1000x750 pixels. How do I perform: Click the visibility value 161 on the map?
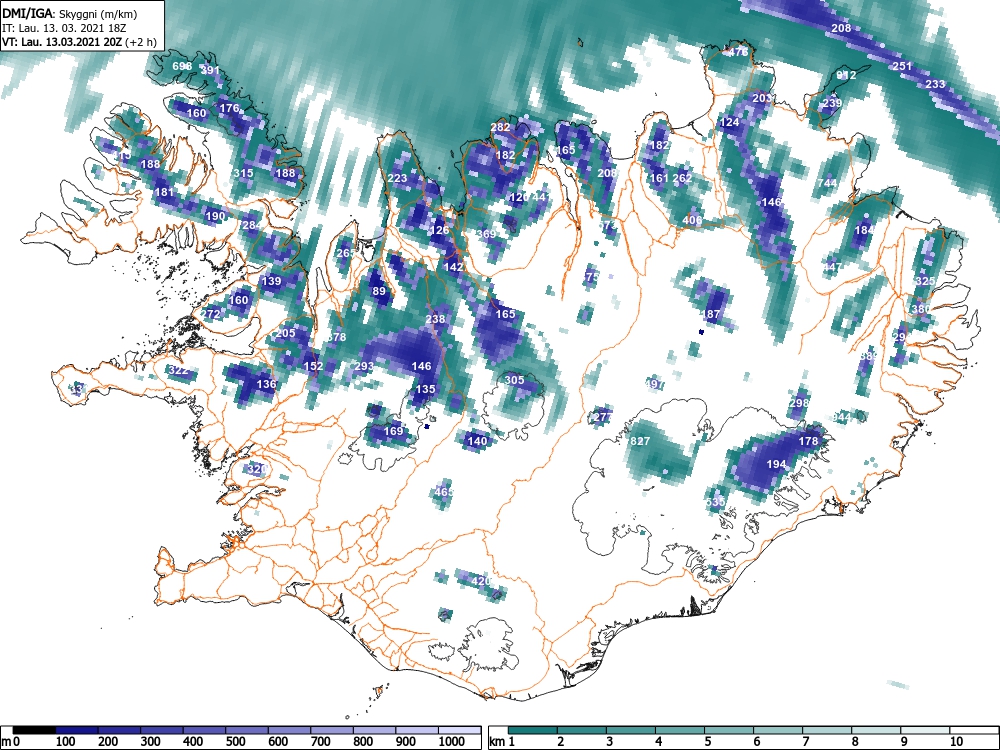[659, 178]
